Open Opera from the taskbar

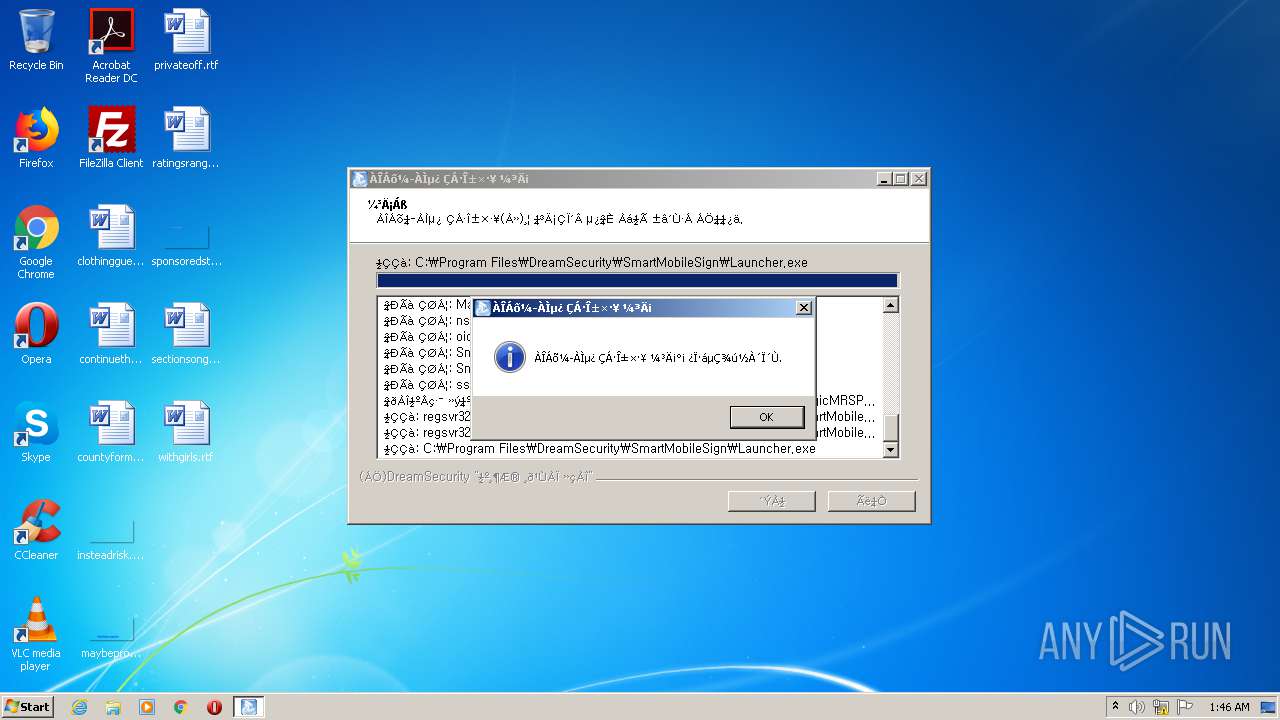click(214, 707)
